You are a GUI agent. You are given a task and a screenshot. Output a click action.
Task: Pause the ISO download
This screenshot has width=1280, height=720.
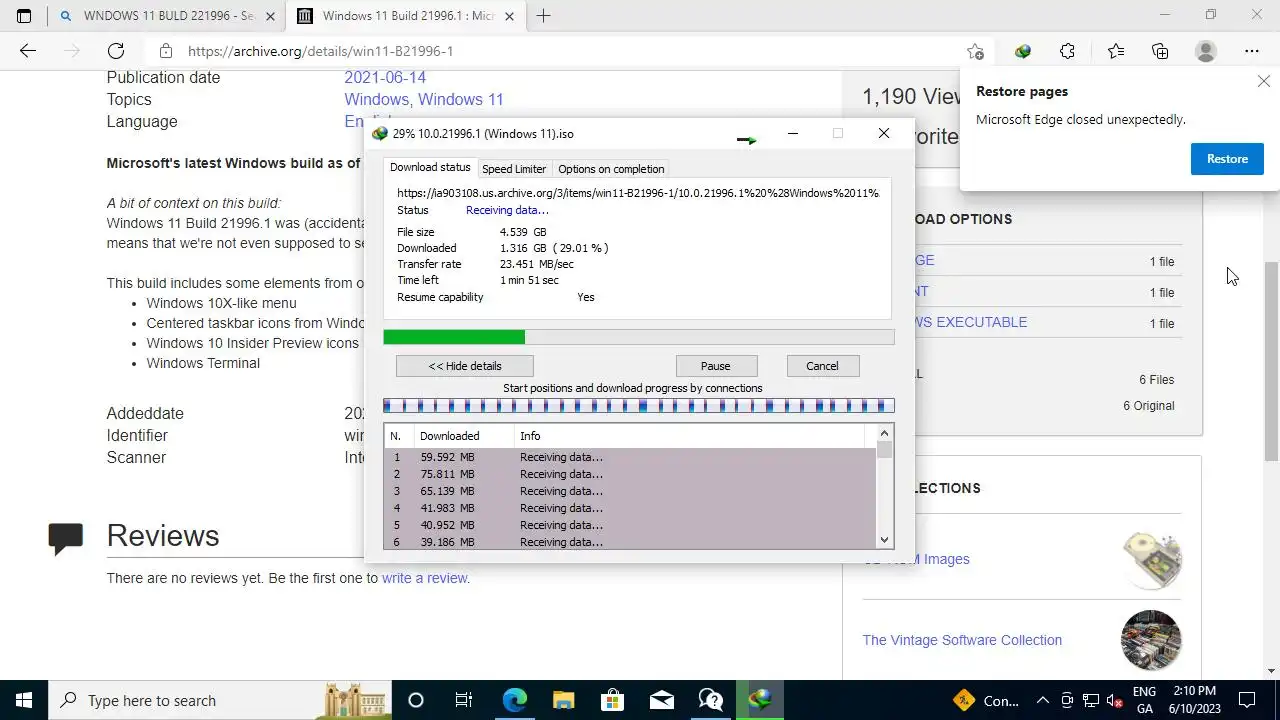pyautogui.click(x=715, y=366)
